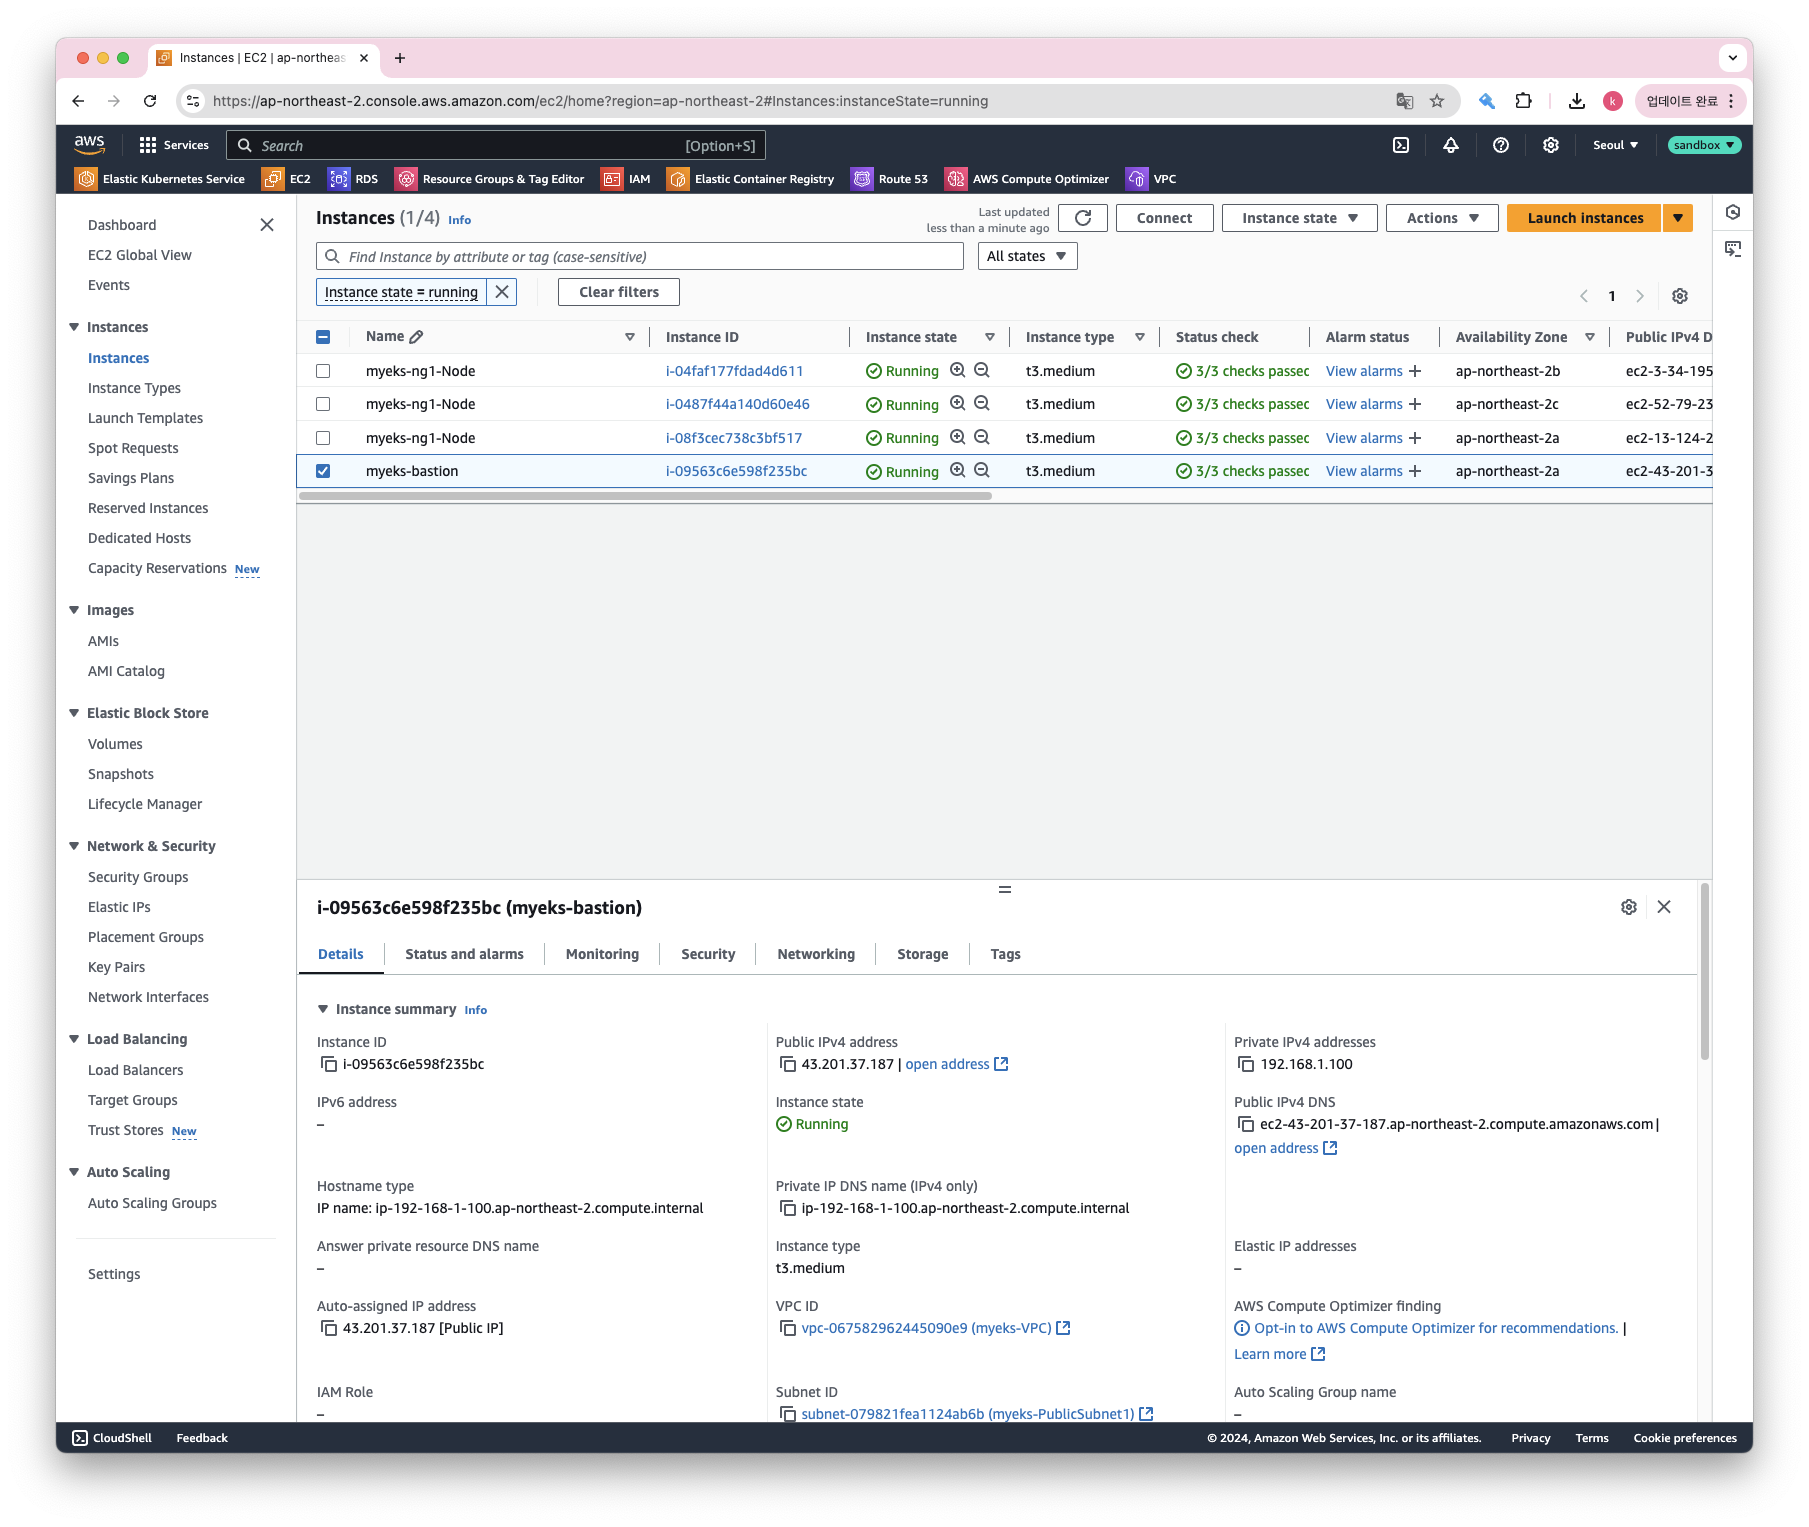
Task: Copy the Instance ID in summary
Action: click(x=328, y=1064)
